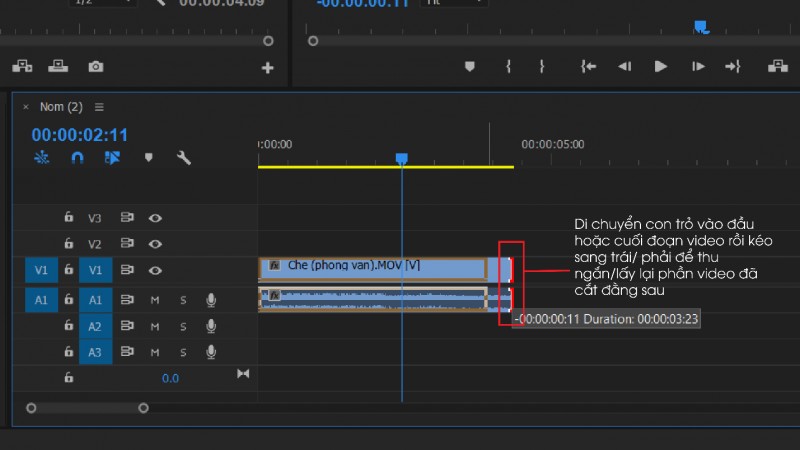Click the timeline timecode 00:00:02:11

tap(80, 135)
